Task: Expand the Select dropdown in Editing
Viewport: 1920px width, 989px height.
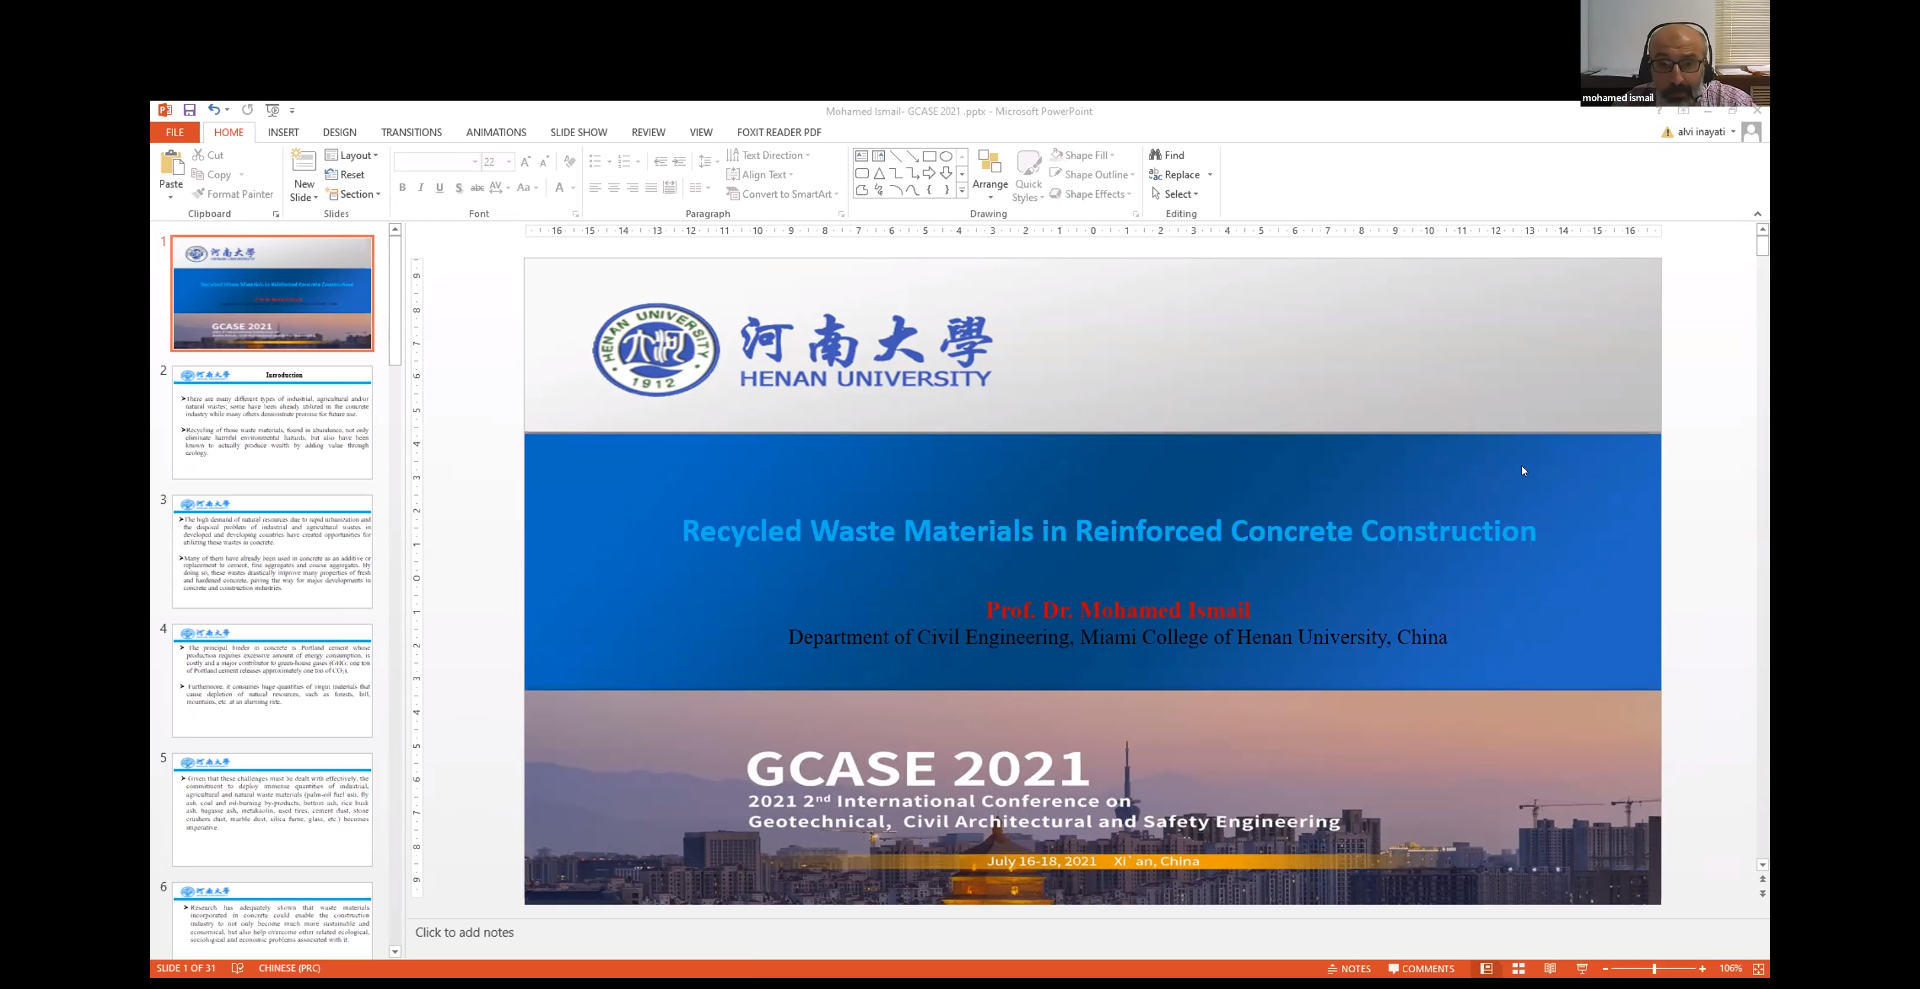Action: 1174,194
